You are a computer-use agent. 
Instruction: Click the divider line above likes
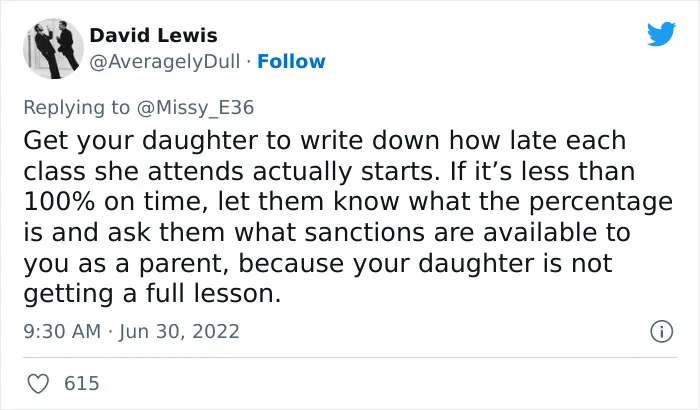tap(350, 357)
